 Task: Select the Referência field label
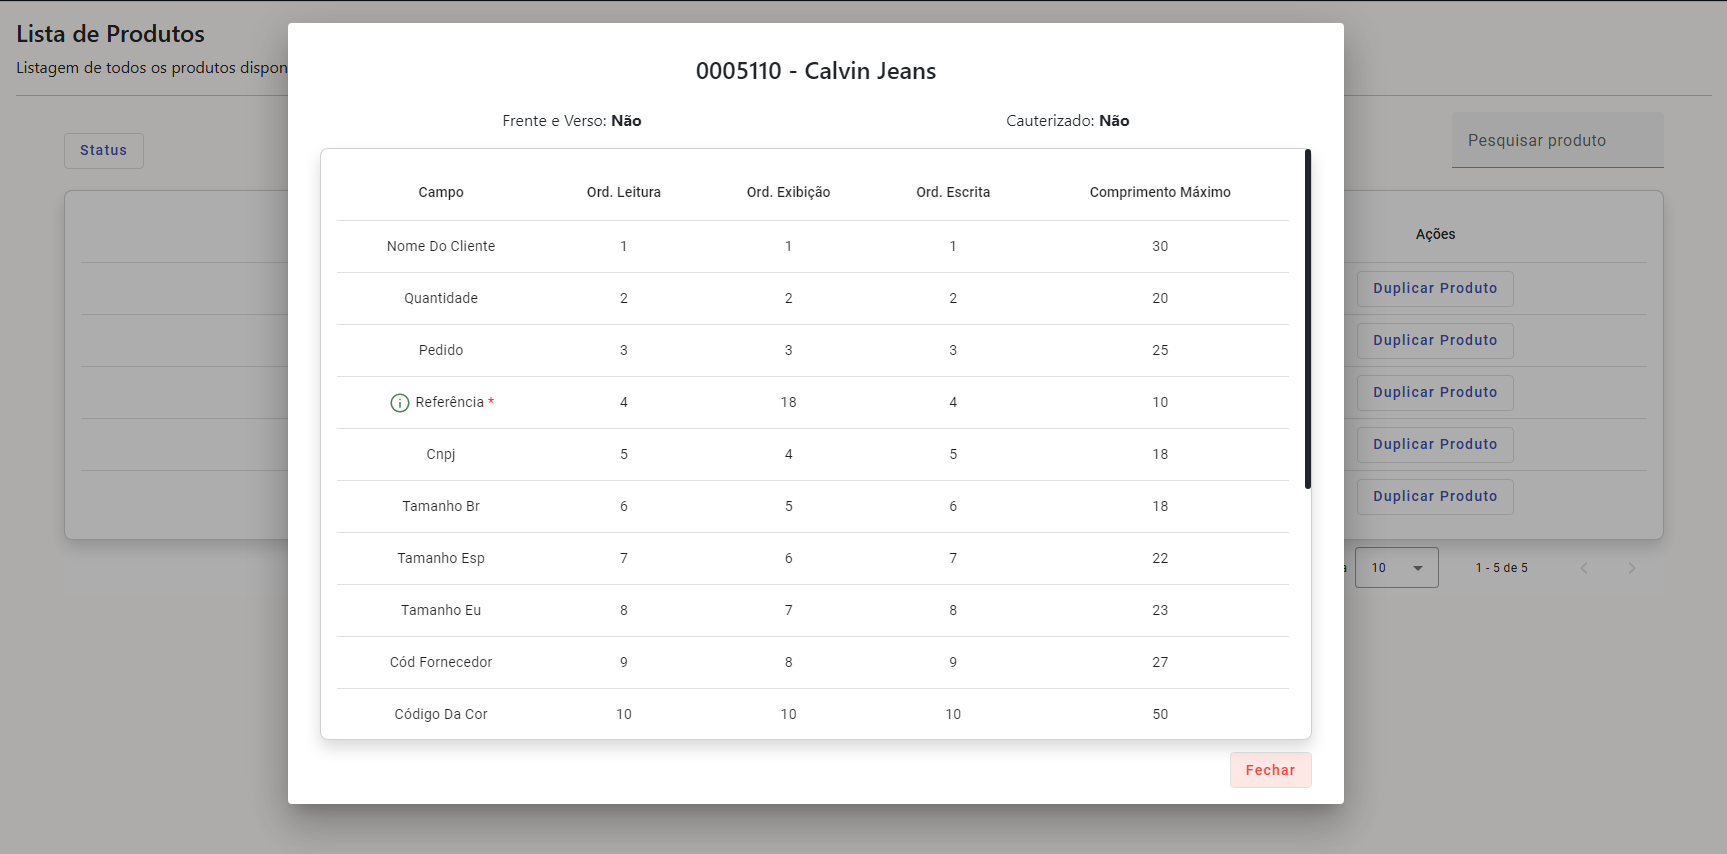[450, 403]
